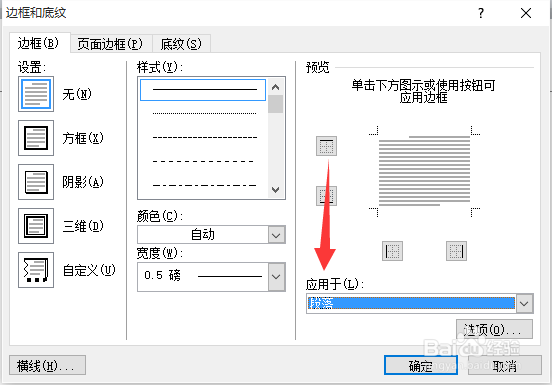Screen dimensions: 552x385
Task: Open 选项(O)... options button
Action: [x=494, y=330]
